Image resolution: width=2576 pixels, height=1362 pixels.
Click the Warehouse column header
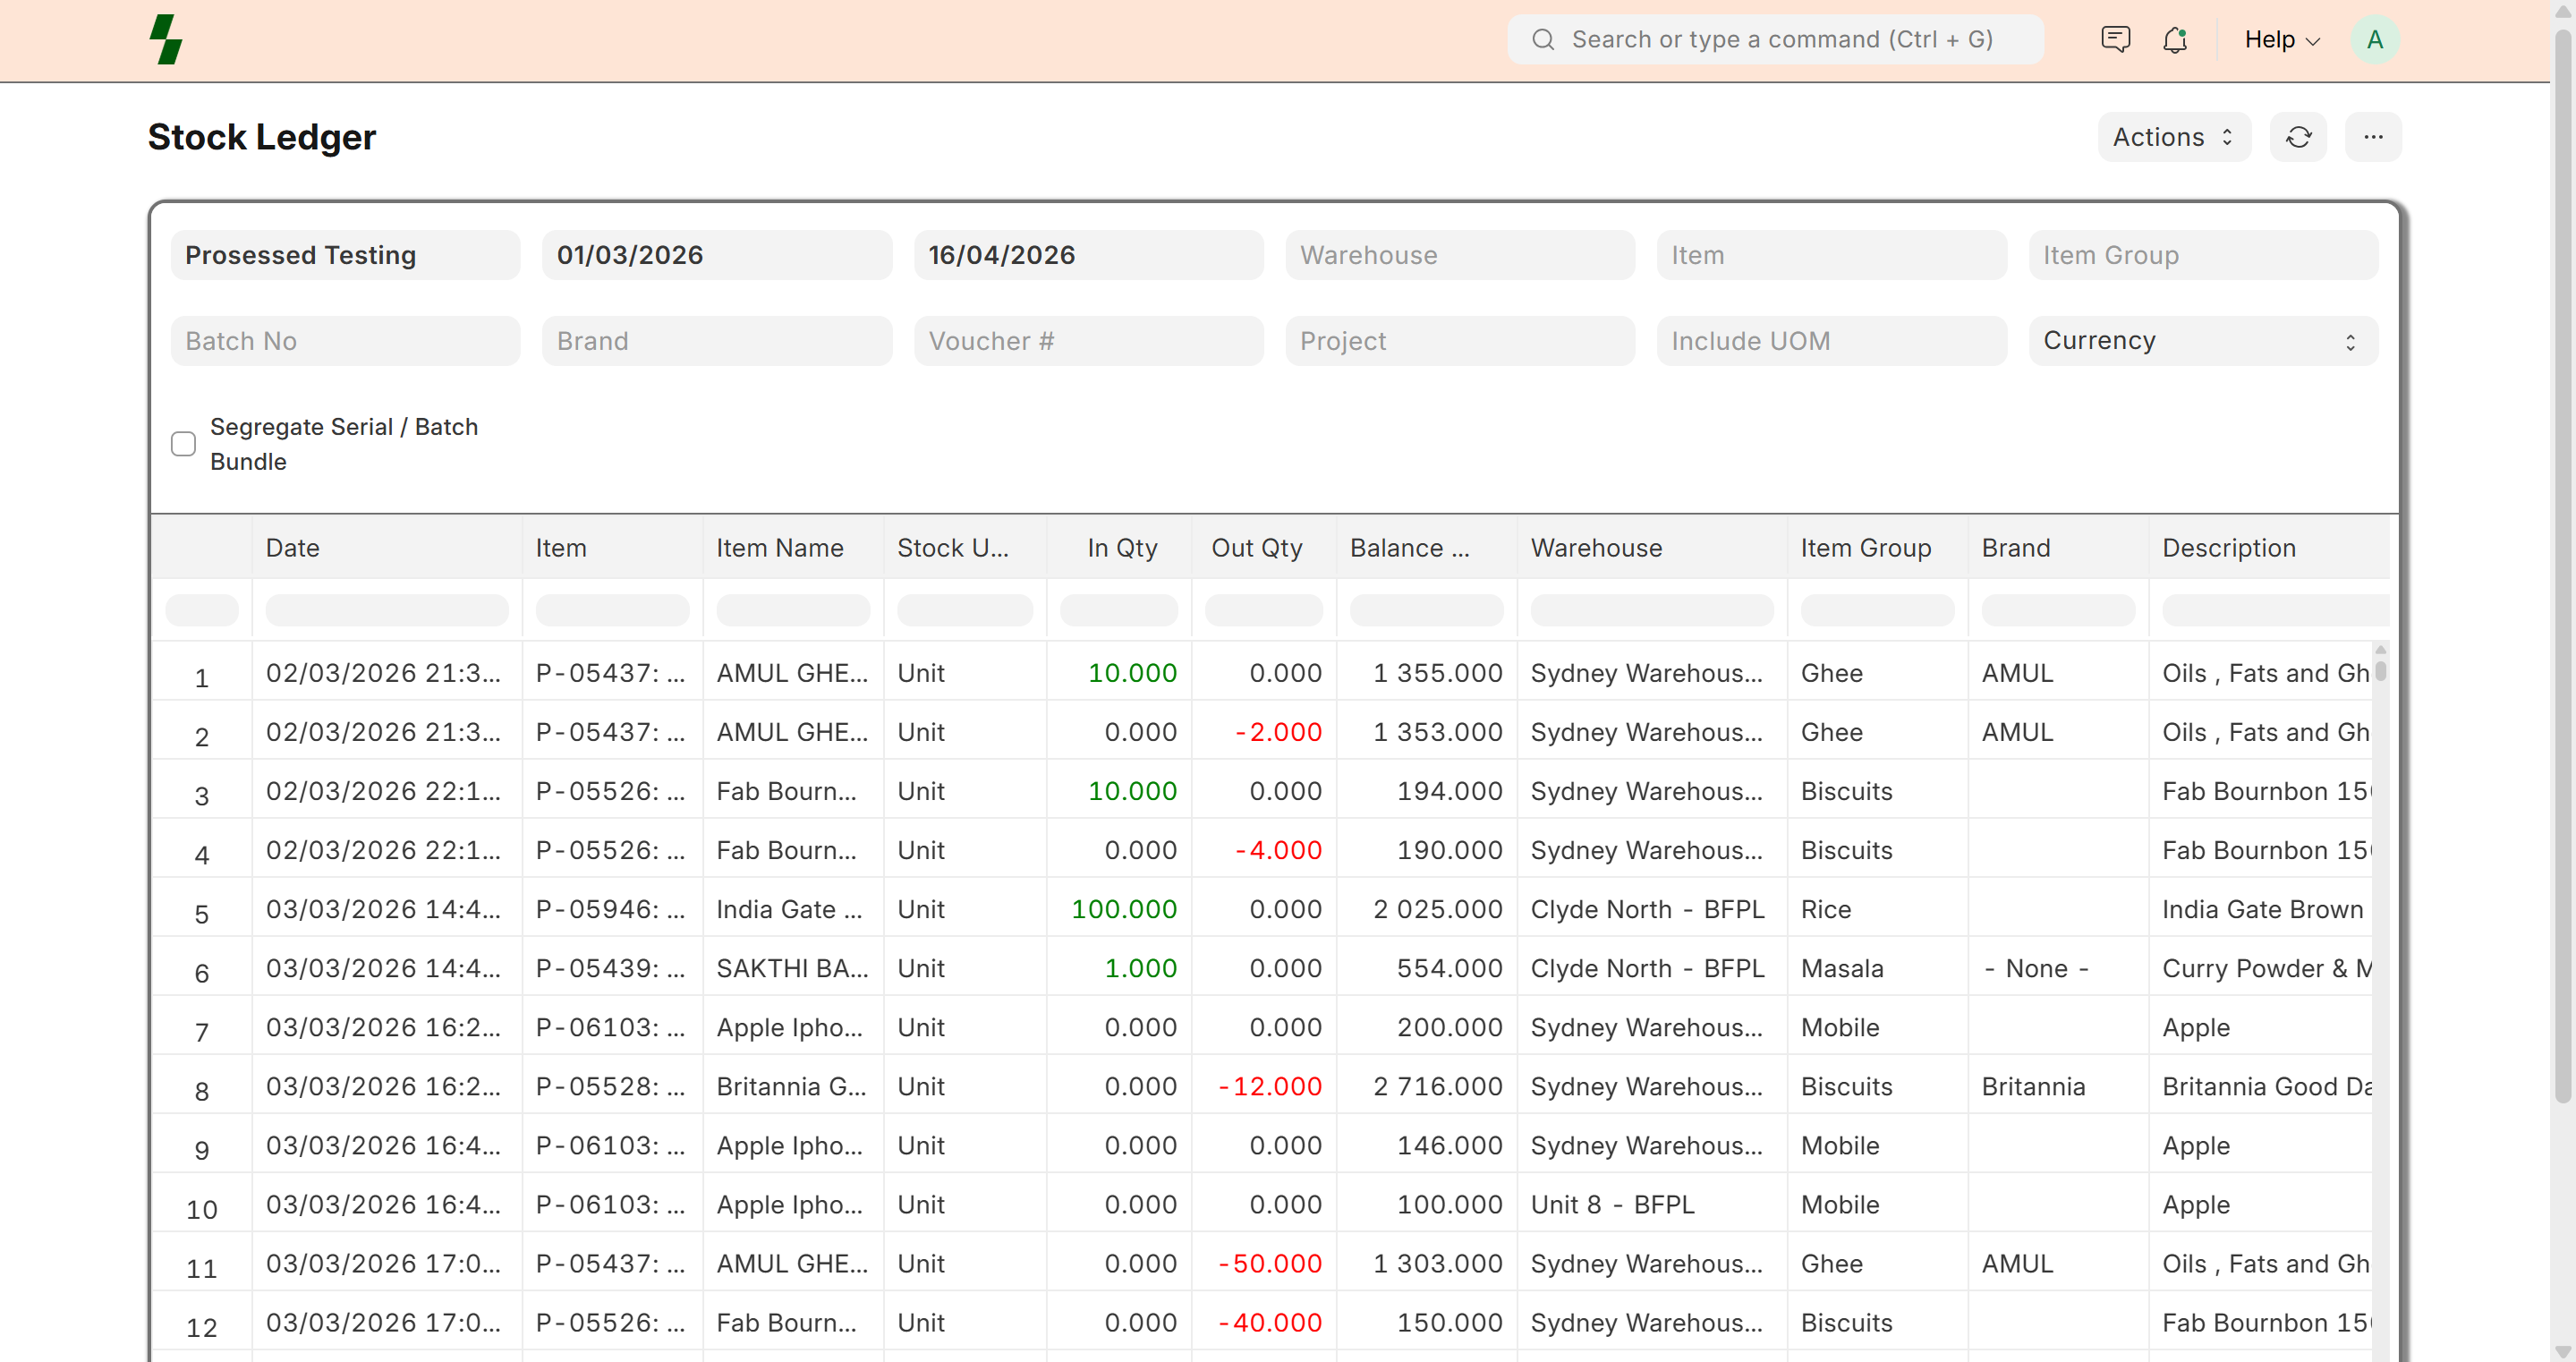1596,548
